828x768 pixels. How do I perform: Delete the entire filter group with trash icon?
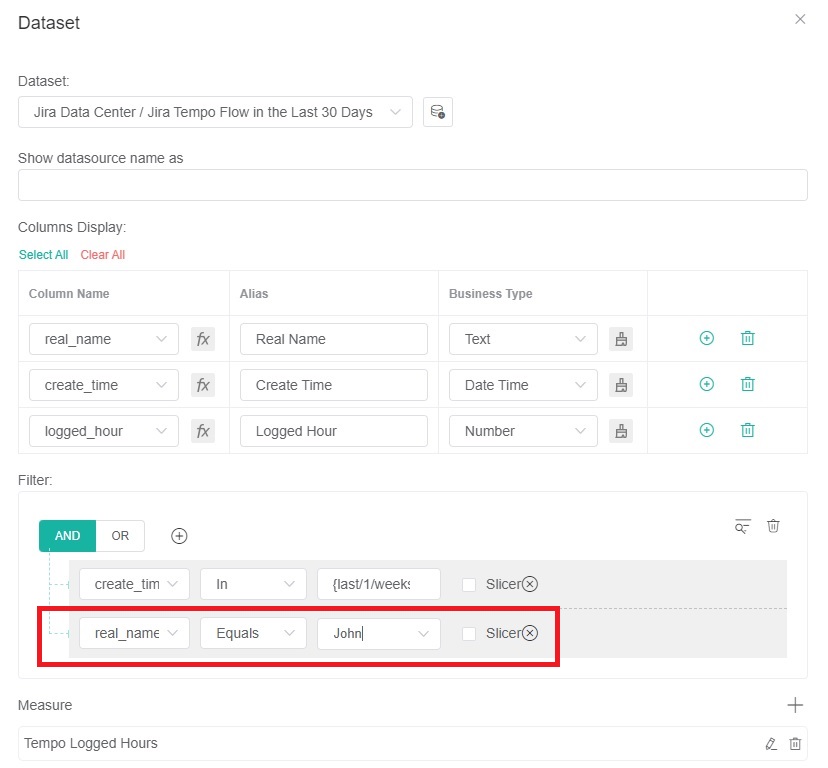tap(773, 526)
